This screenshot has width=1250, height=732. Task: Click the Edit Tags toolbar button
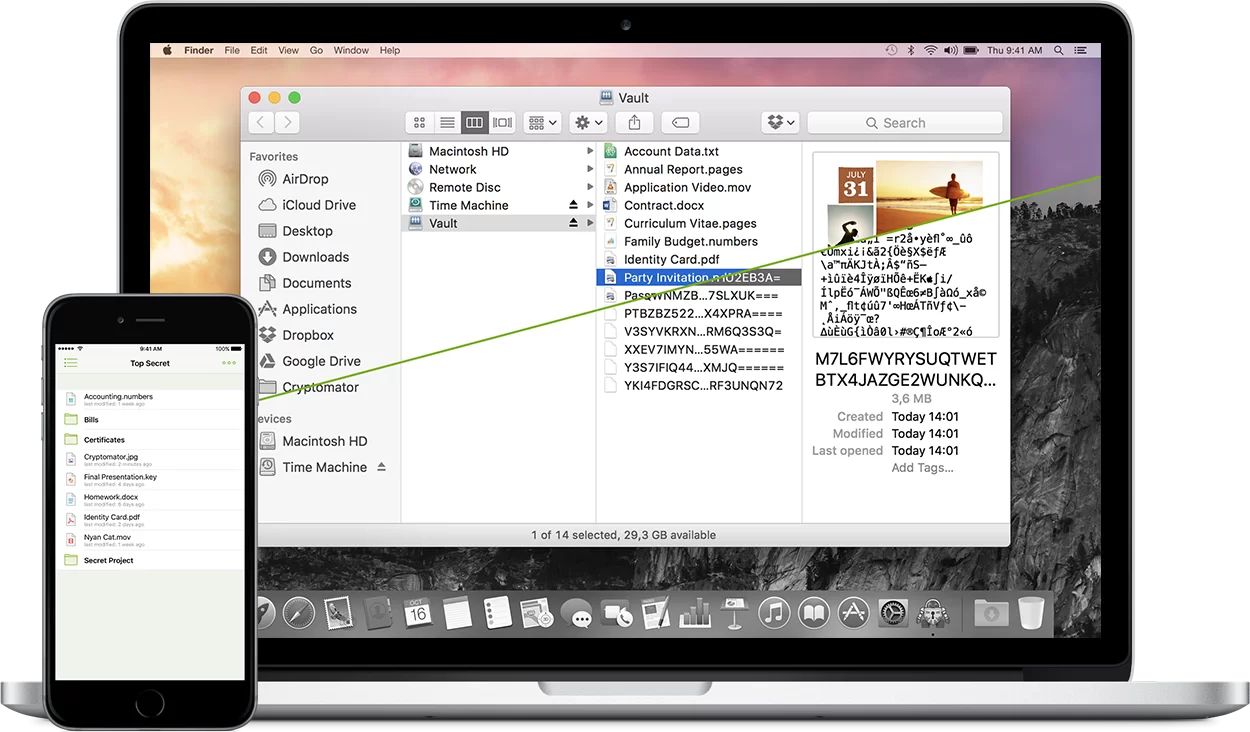point(680,122)
